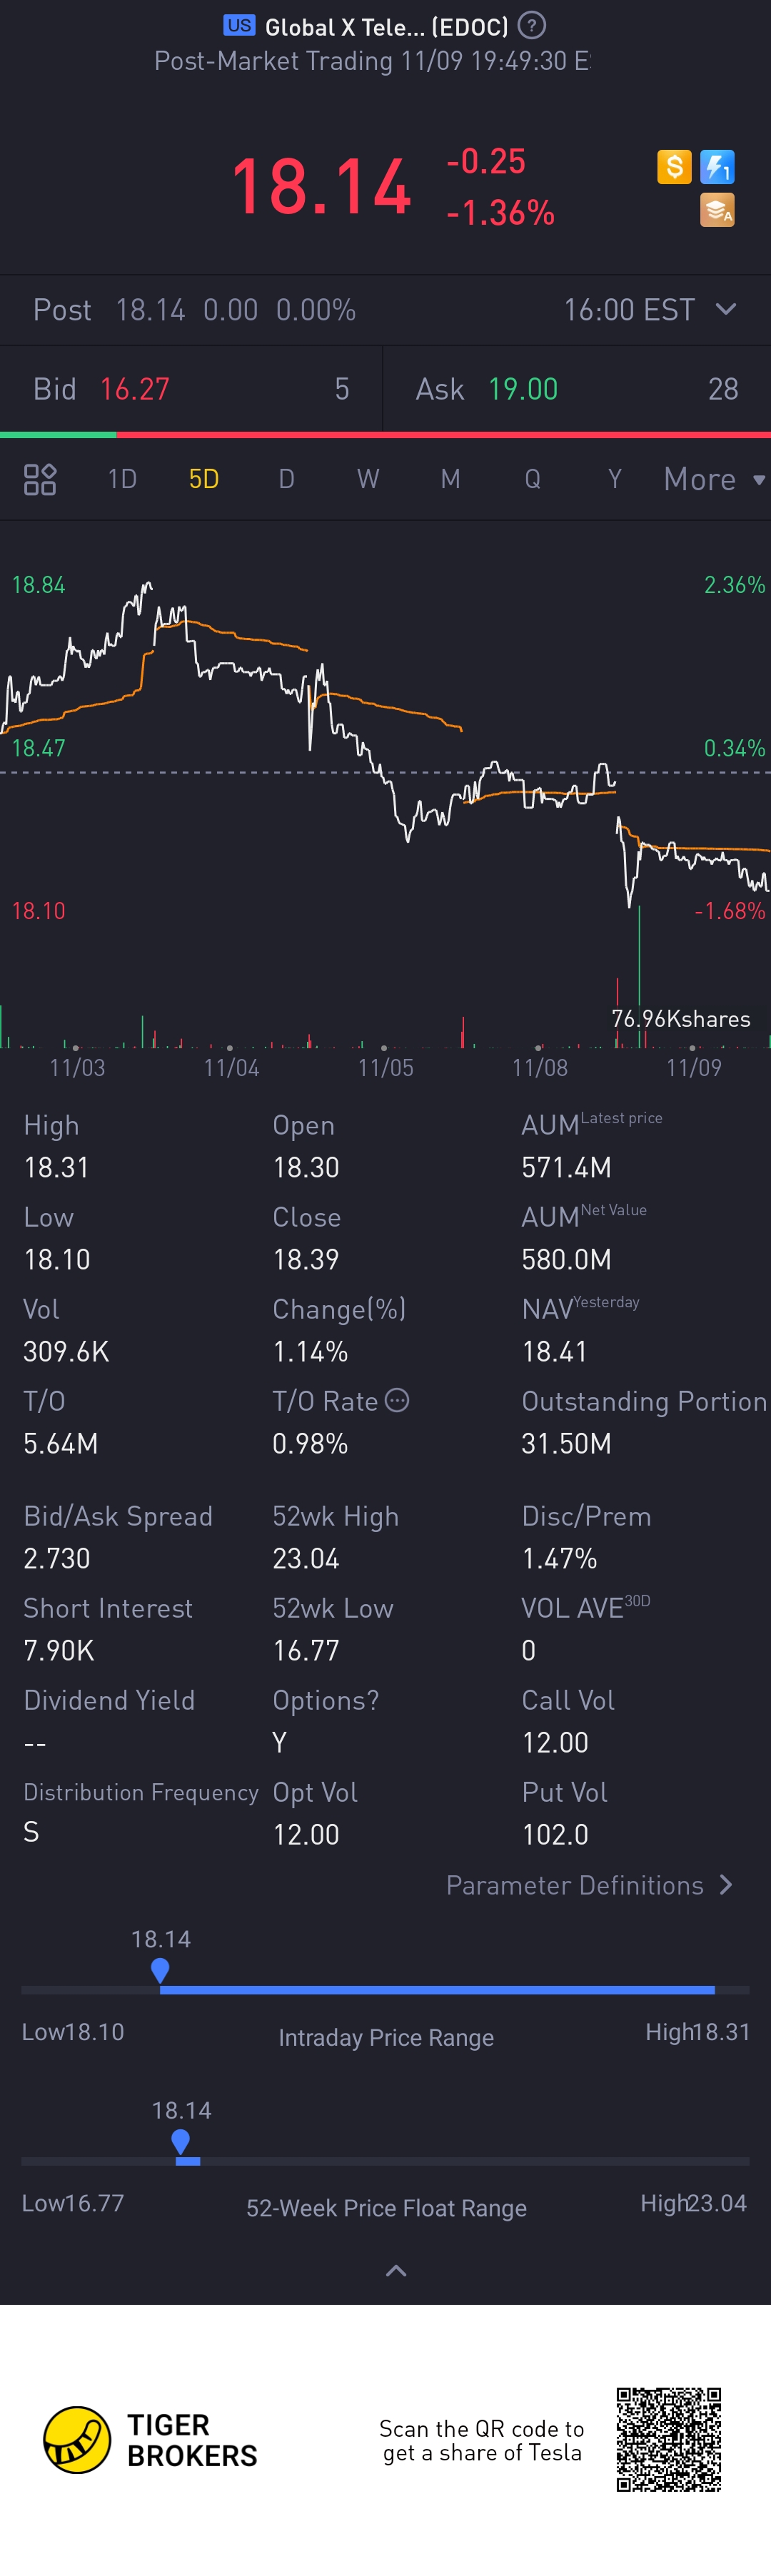
Task: Tap the Tesla share QR code
Action: (668, 2439)
